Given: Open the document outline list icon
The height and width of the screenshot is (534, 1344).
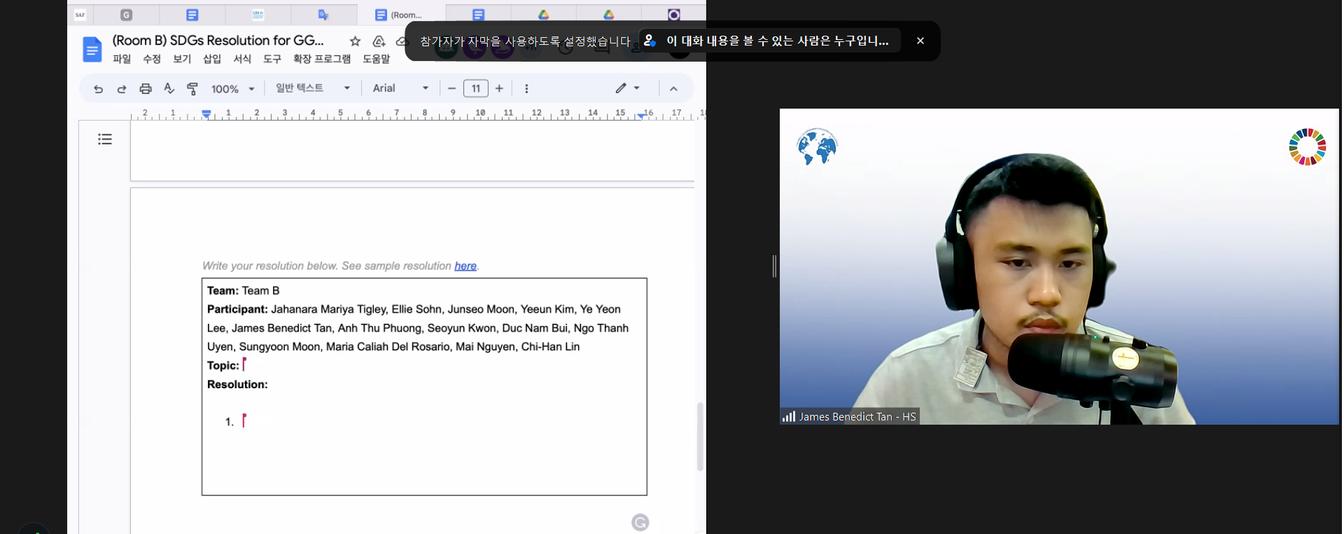Looking at the screenshot, I should tap(105, 139).
